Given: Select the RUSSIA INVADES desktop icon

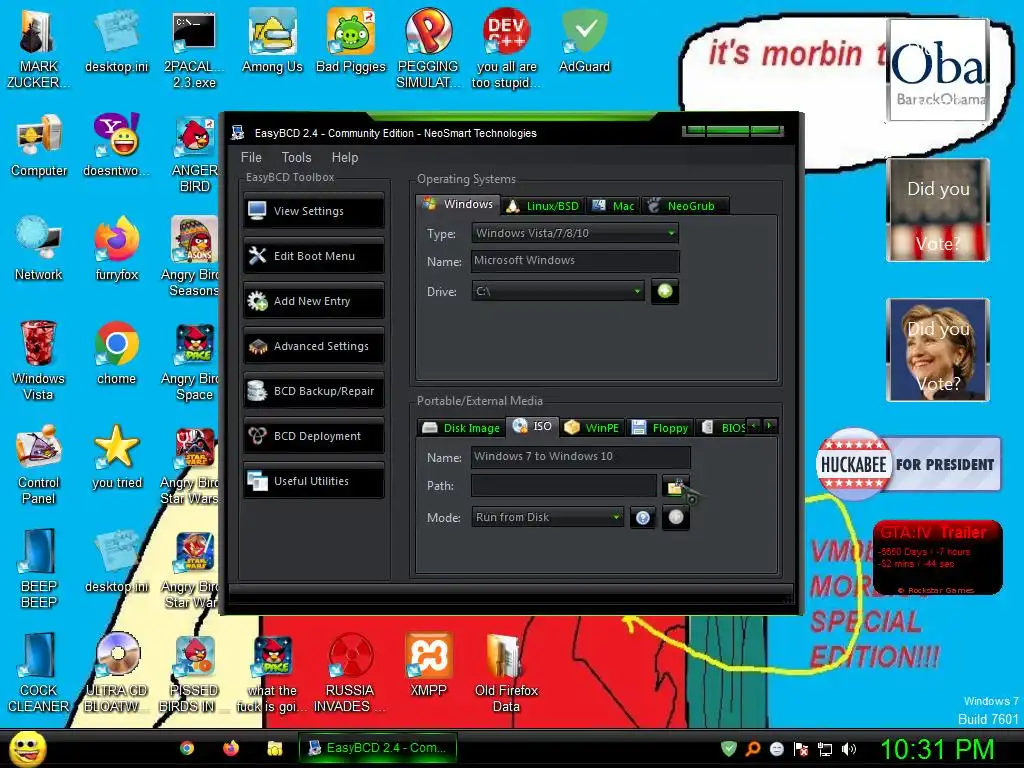Looking at the screenshot, I should (x=350, y=671).
